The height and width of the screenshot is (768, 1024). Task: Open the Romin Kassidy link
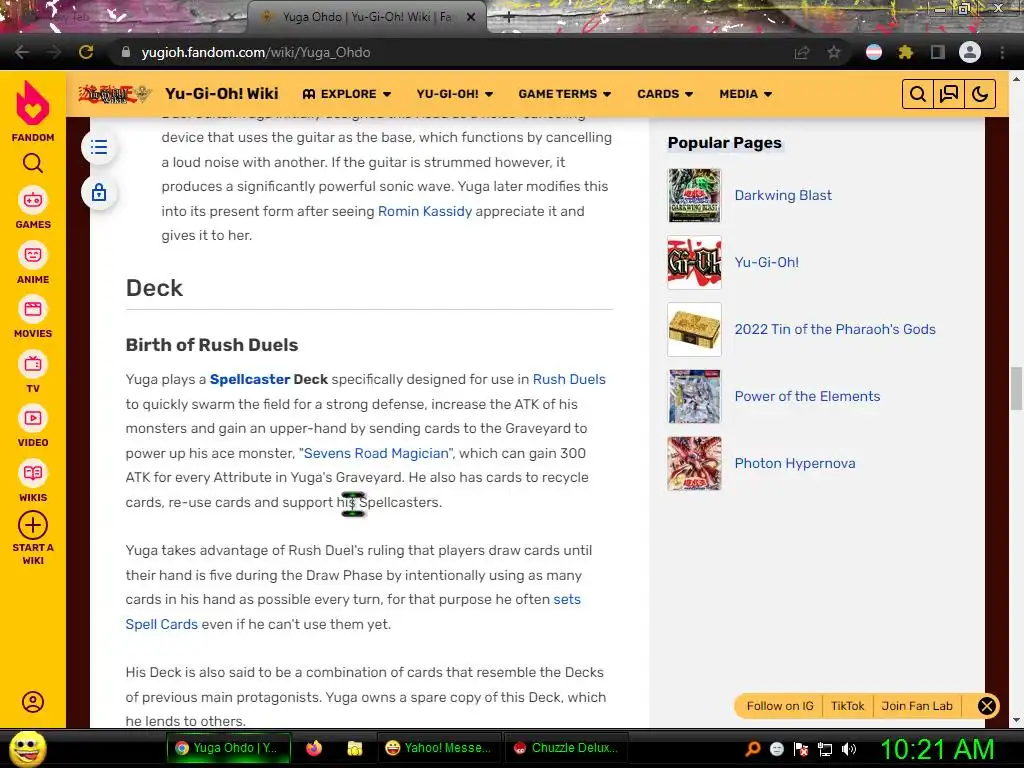(x=424, y=212)
